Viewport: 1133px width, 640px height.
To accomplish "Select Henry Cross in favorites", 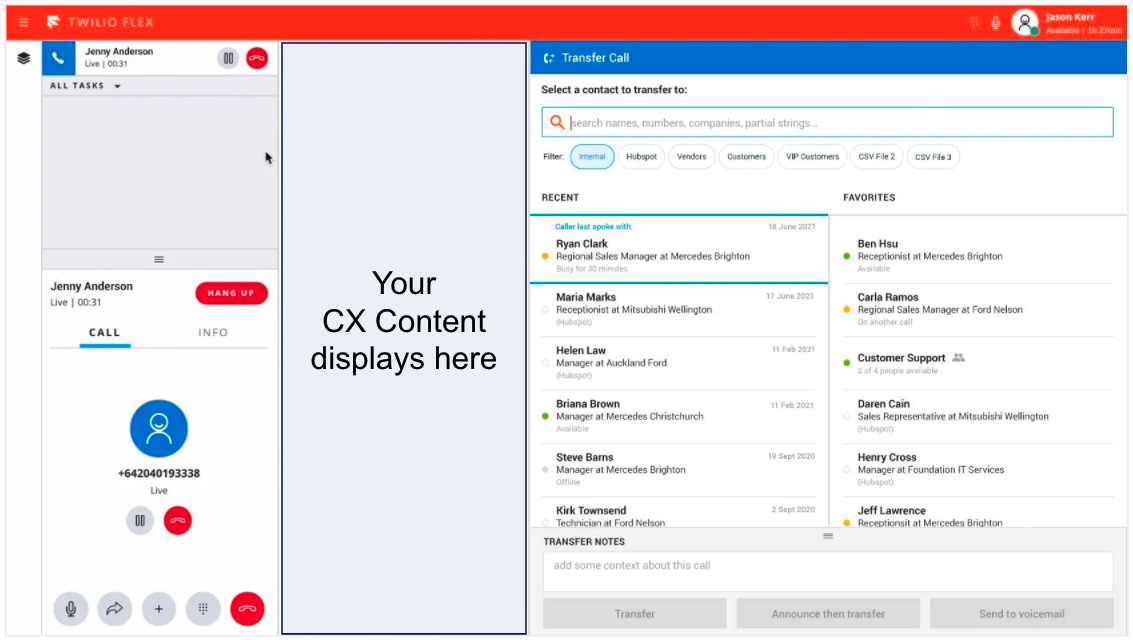I will (979, 470).
